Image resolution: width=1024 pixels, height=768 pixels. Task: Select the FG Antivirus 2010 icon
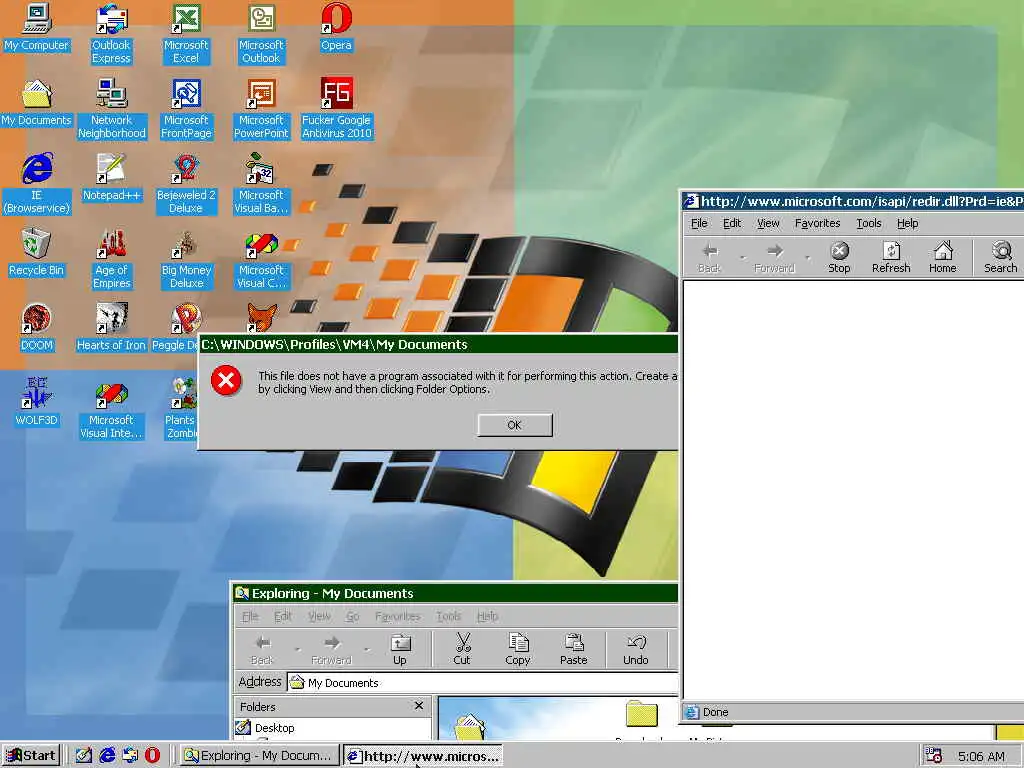coord(336,108)
